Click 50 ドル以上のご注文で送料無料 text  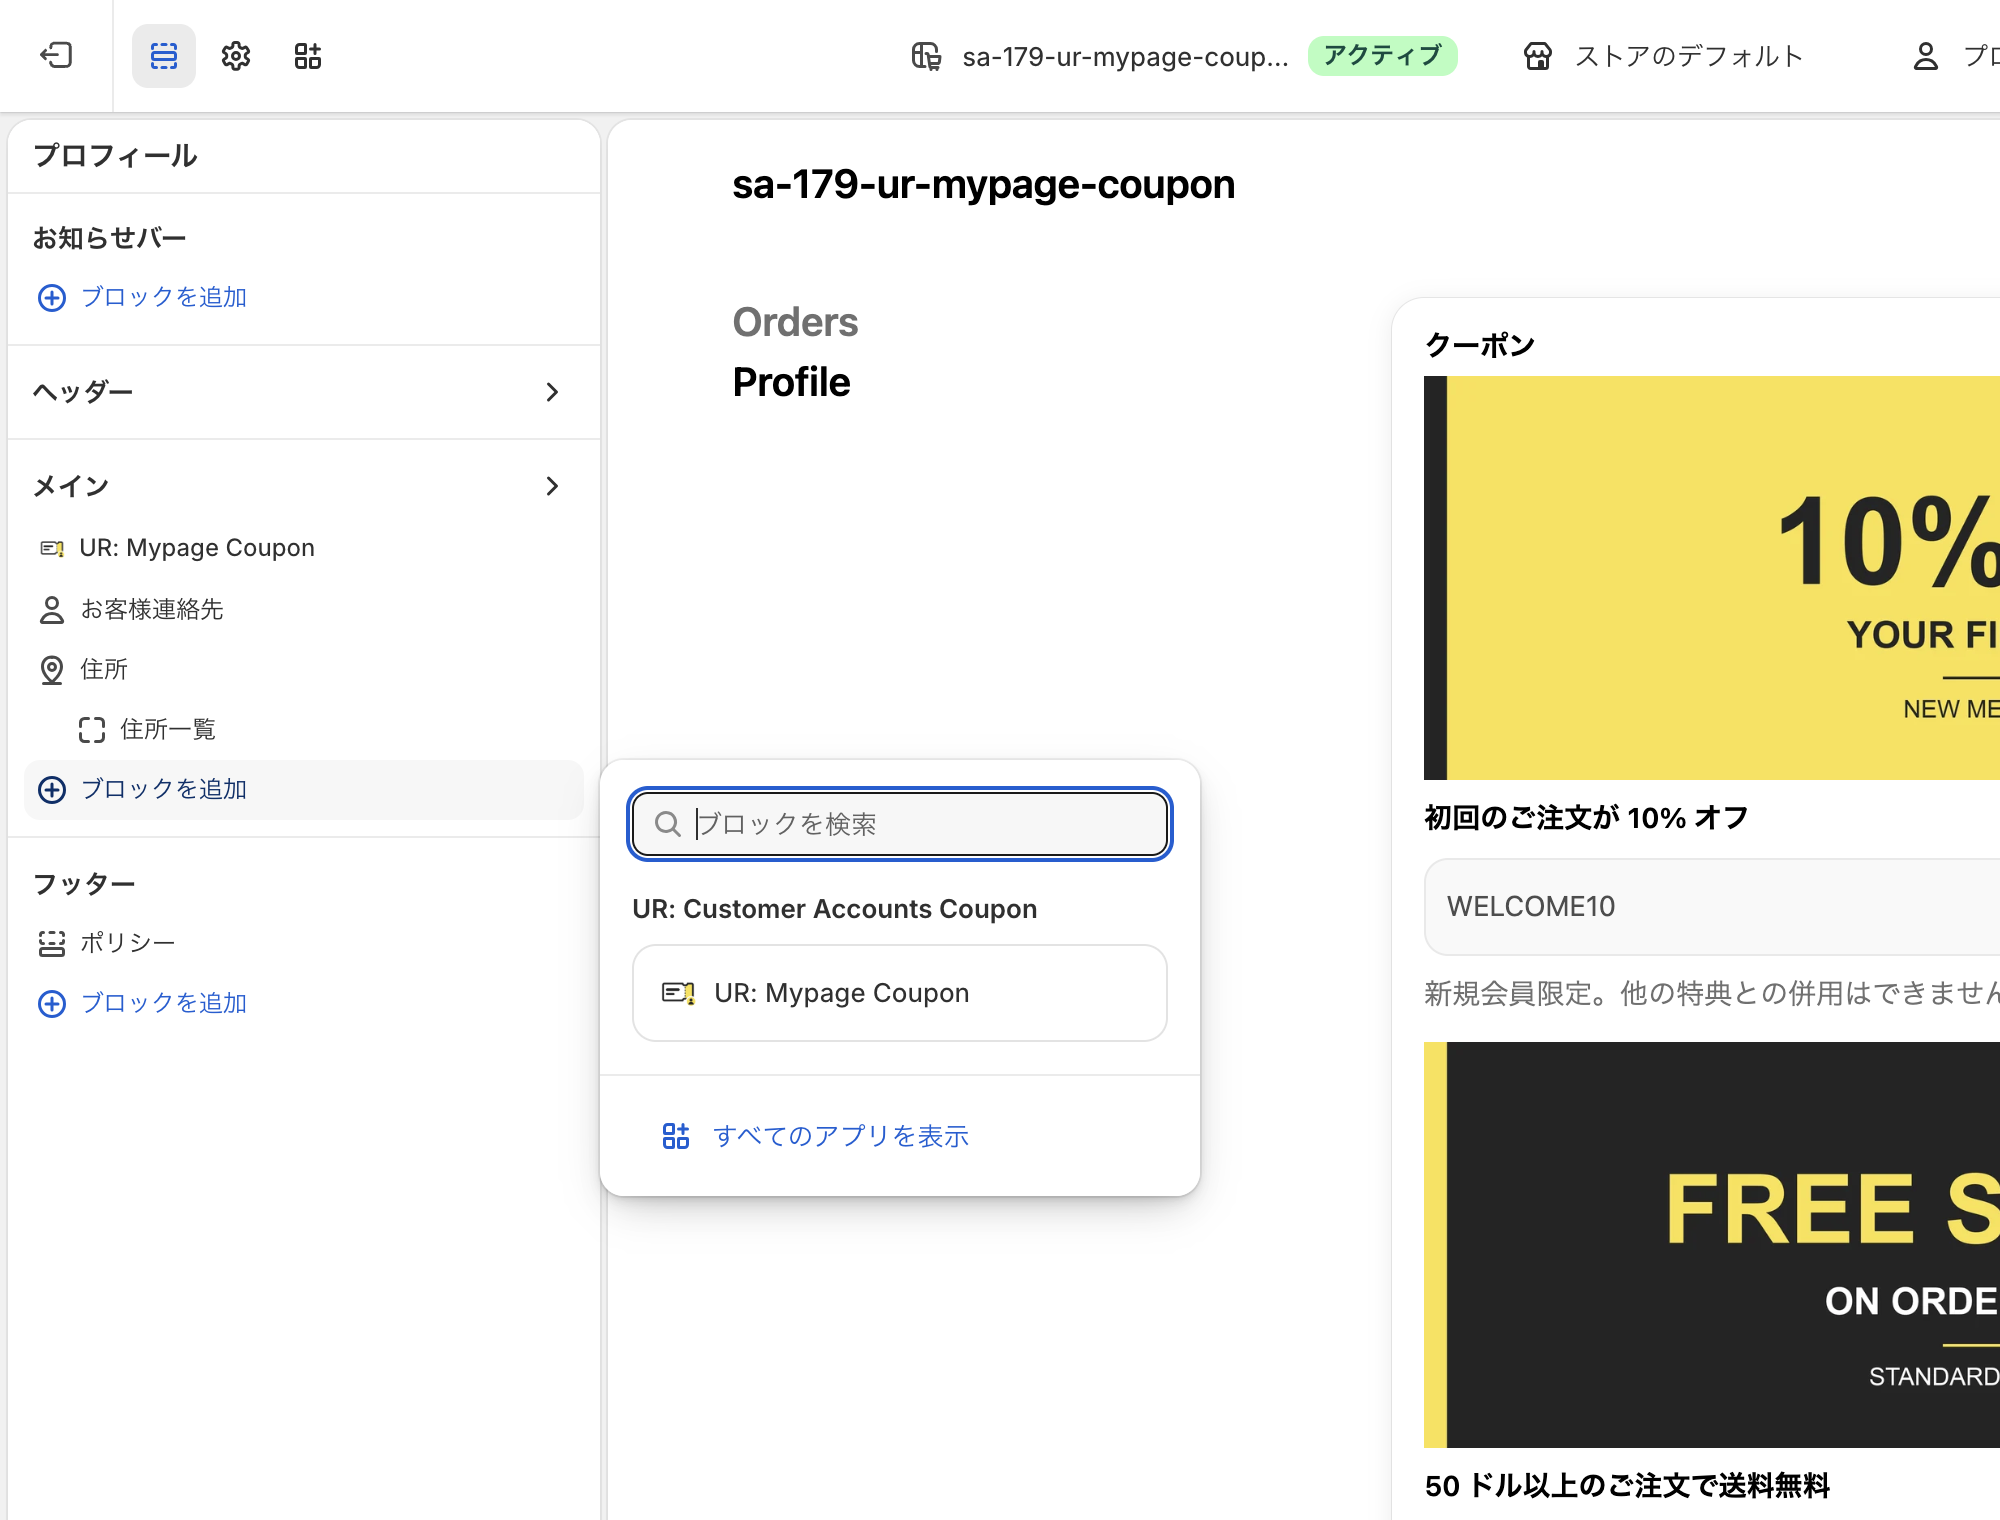tap(1628, 1486)
